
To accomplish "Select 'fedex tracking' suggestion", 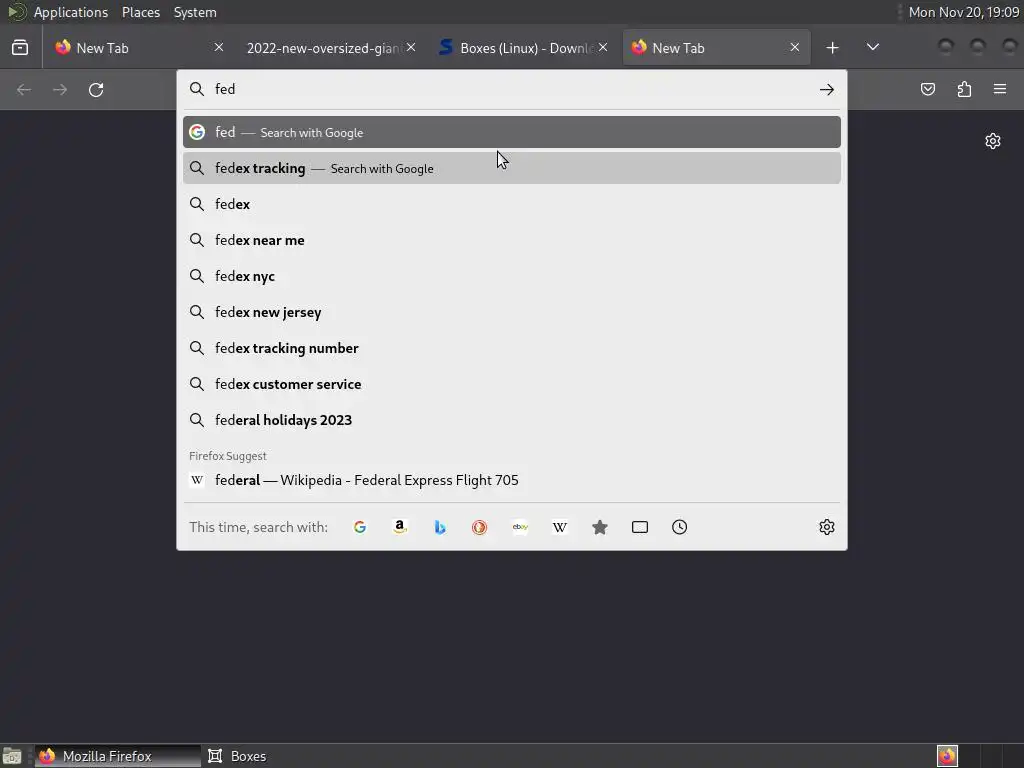I will [x=512, y=168].
